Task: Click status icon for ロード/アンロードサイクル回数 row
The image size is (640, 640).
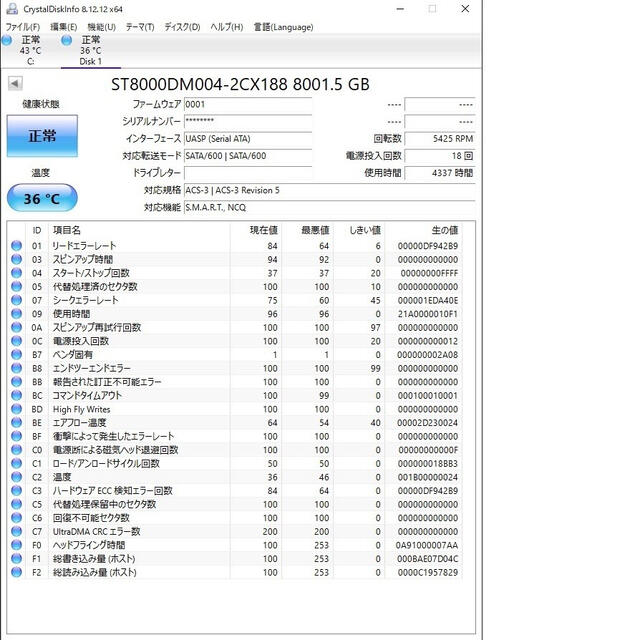Action: 16,463
